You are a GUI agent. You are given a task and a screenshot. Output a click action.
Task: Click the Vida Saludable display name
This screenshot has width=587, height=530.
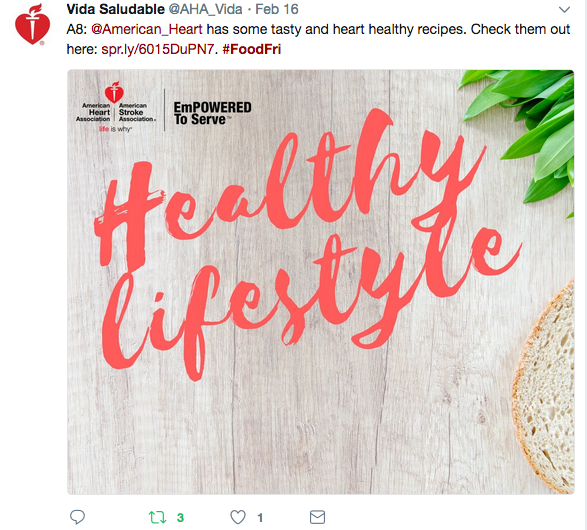(115, 9)
